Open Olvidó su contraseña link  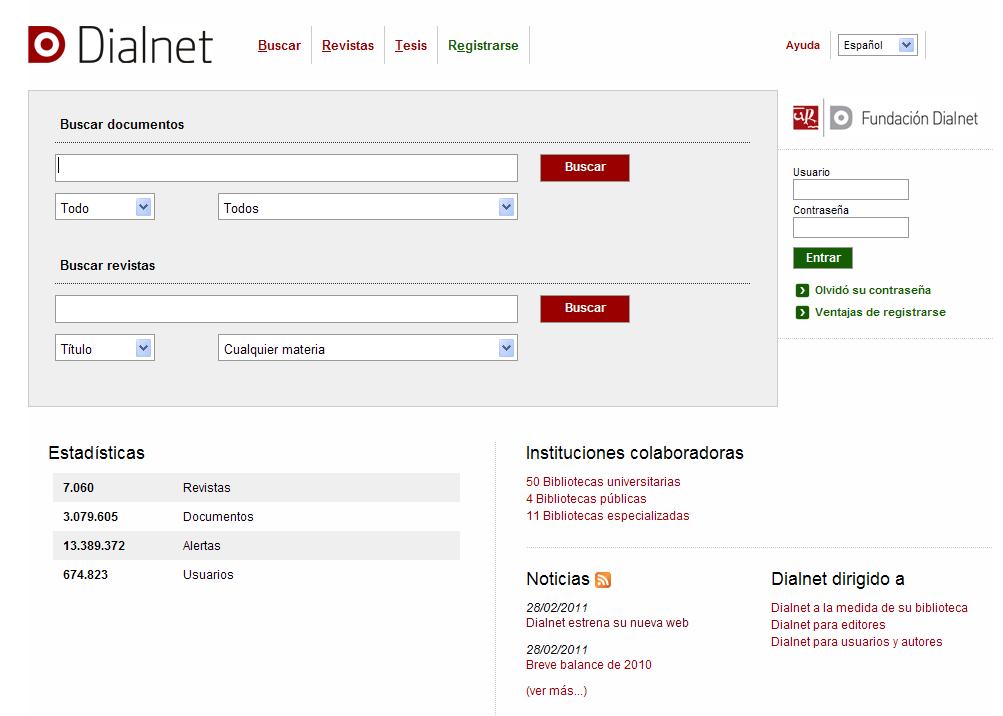pos(873,290)
